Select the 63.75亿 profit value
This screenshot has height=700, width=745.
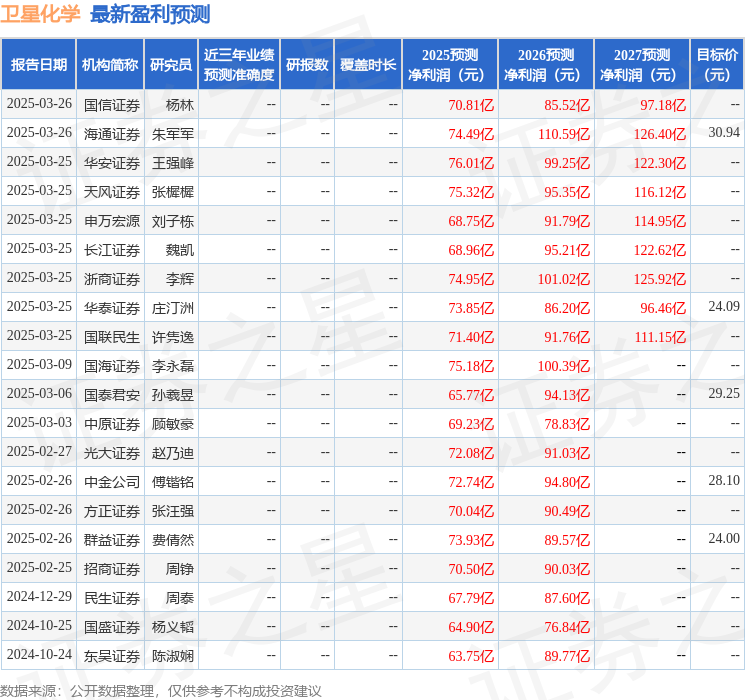[x=471, y=656]
